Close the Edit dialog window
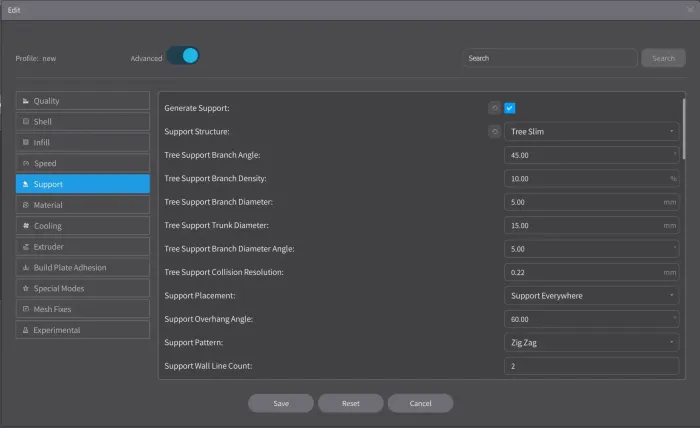This screenshot has width=700, height=428. (x=691, y=9)
